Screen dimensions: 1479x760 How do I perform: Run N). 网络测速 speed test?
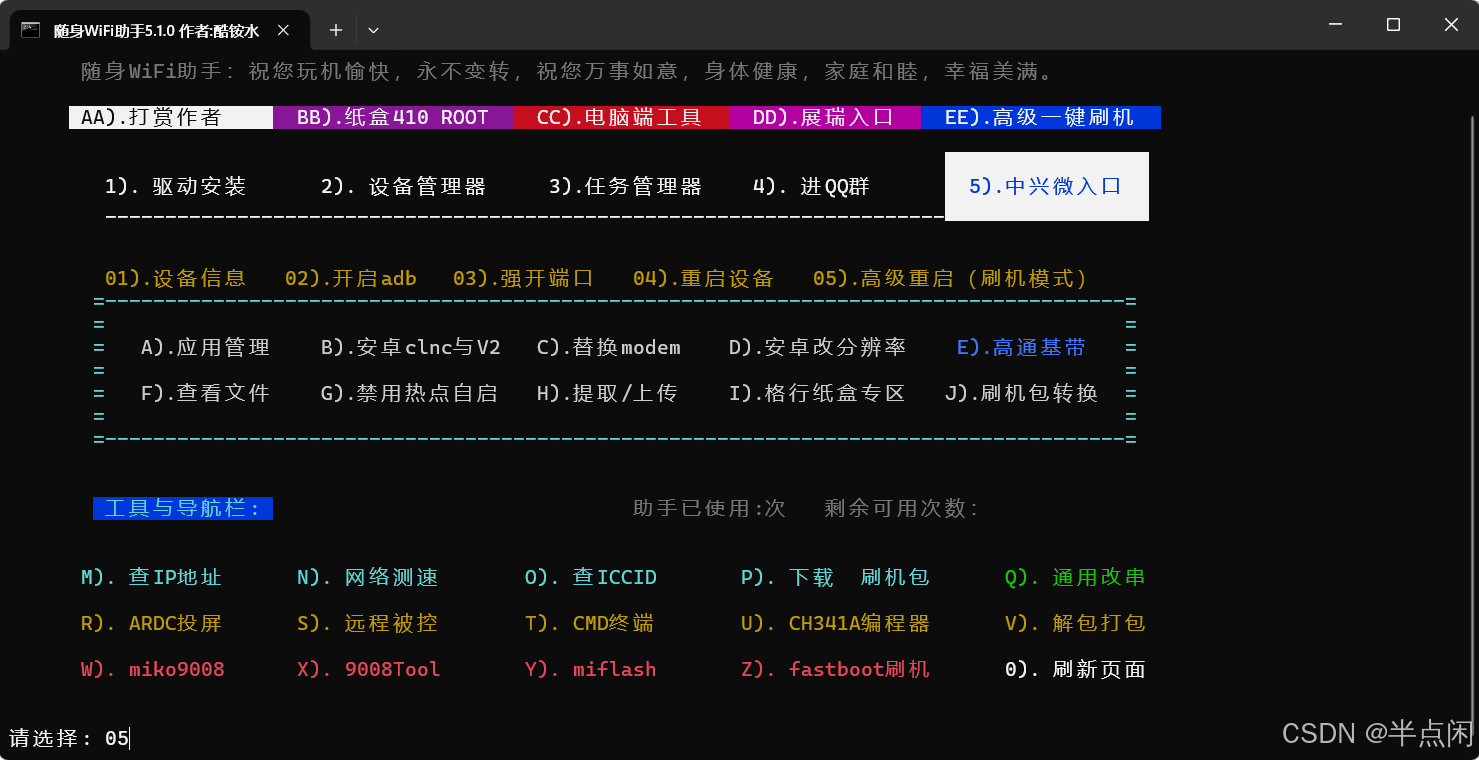point(368,577)
